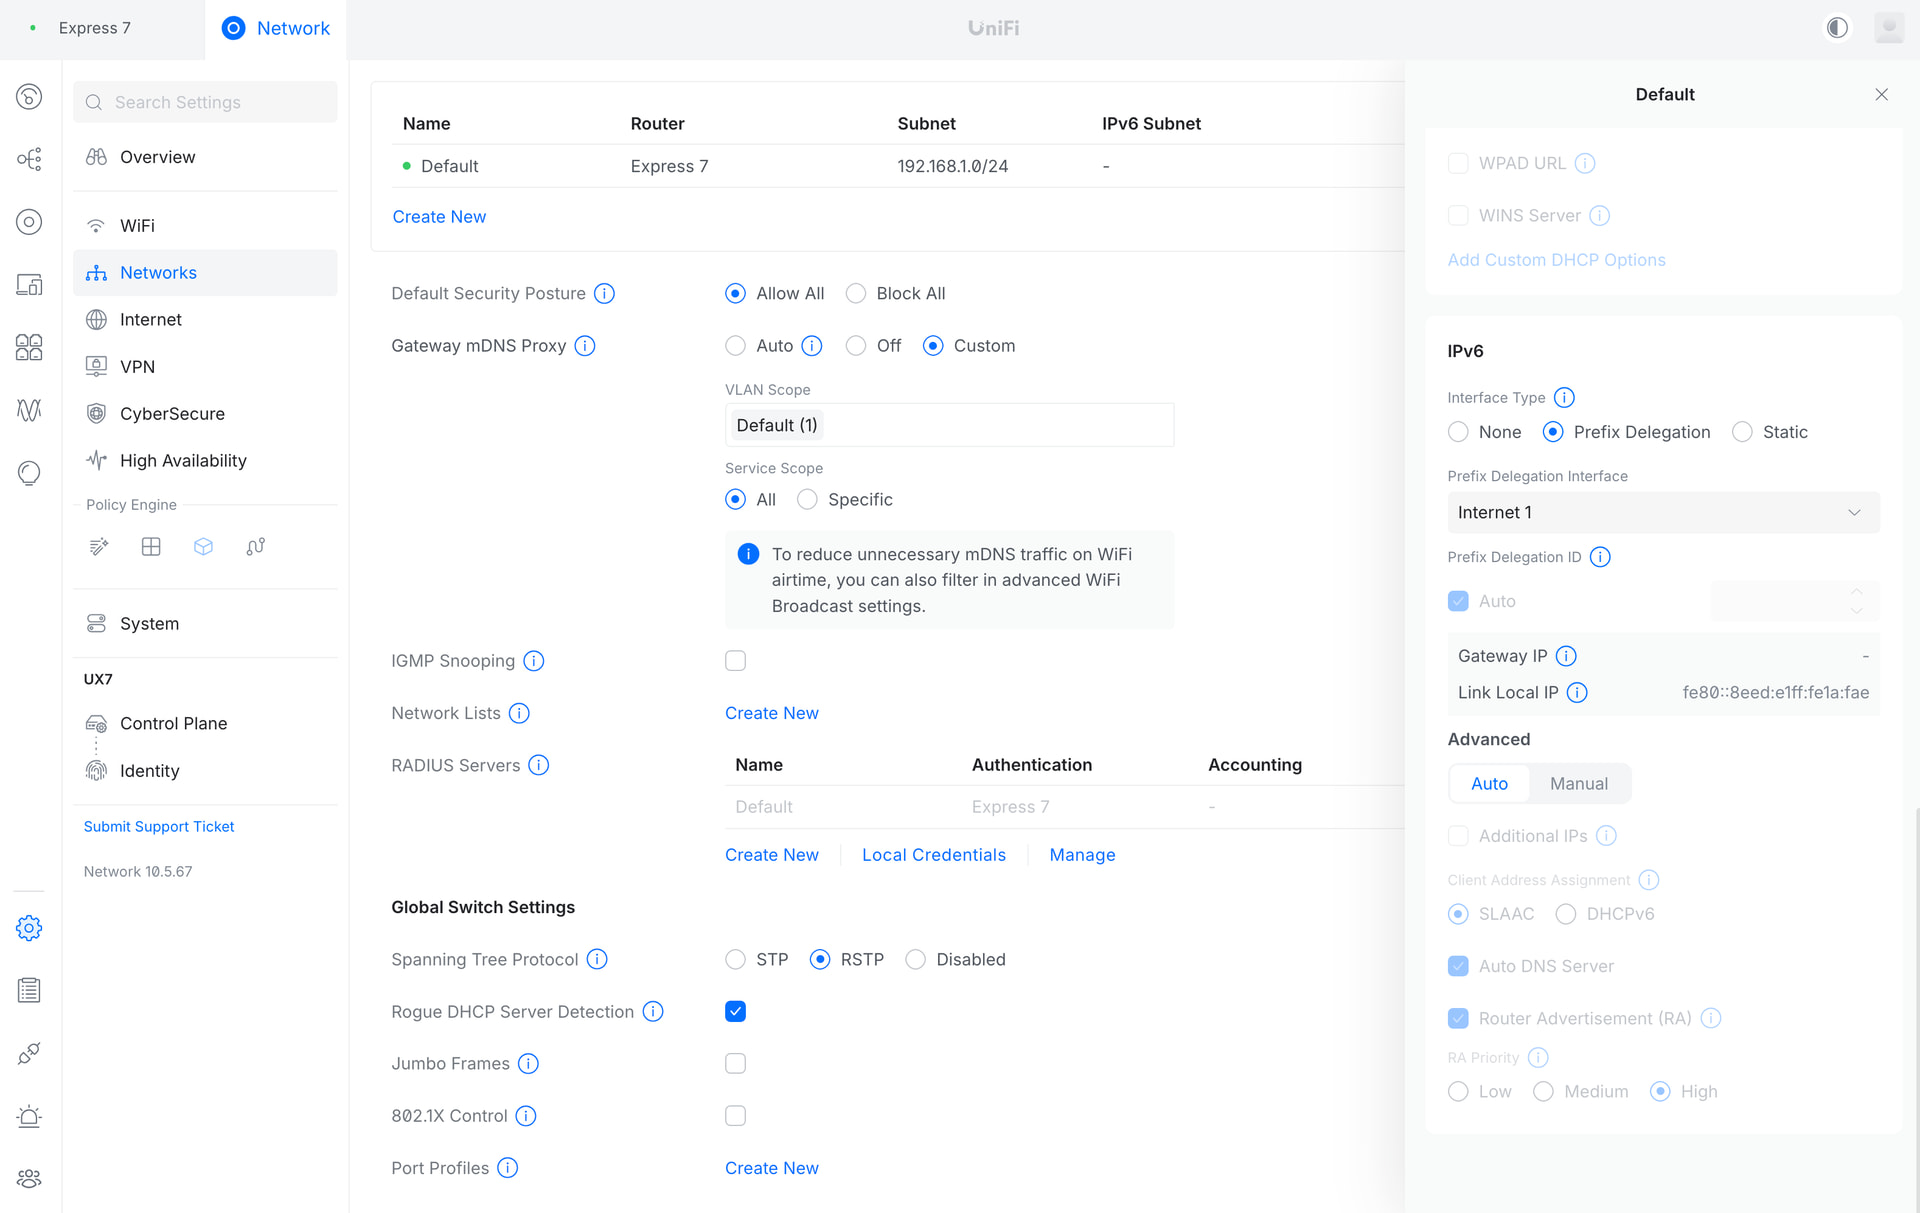Open the integrations plug icon in left rail
The image size is (1920, 1213).
[29, 1053]
